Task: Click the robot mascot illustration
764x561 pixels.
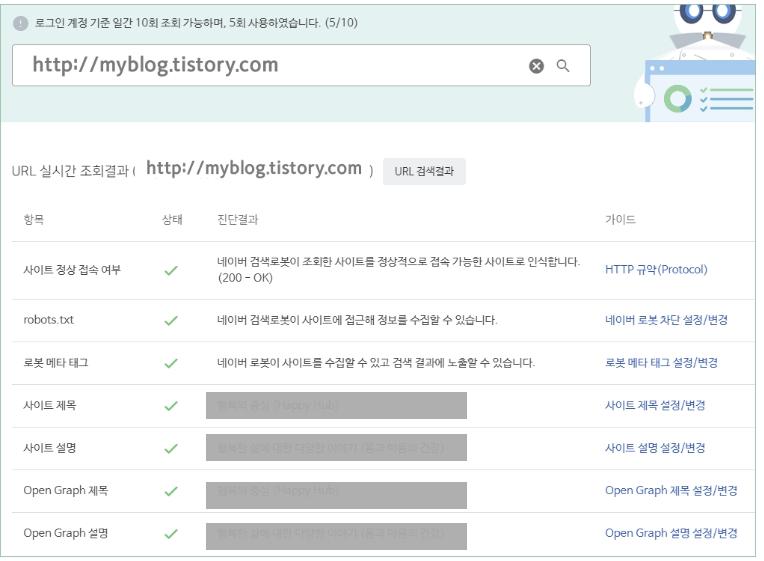Action: [696, 61]
